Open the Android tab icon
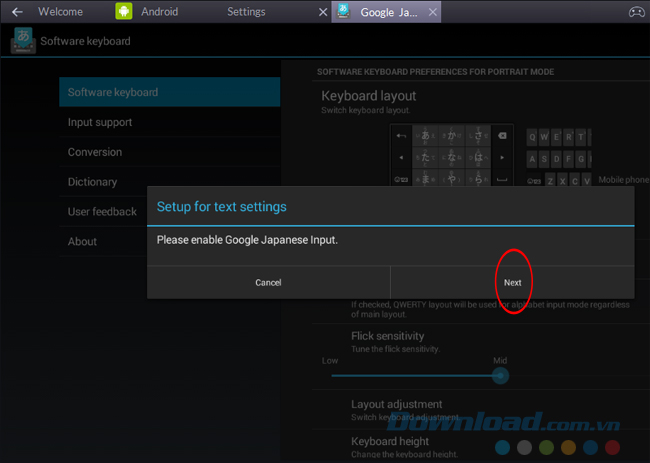 (x=124, y=12)
